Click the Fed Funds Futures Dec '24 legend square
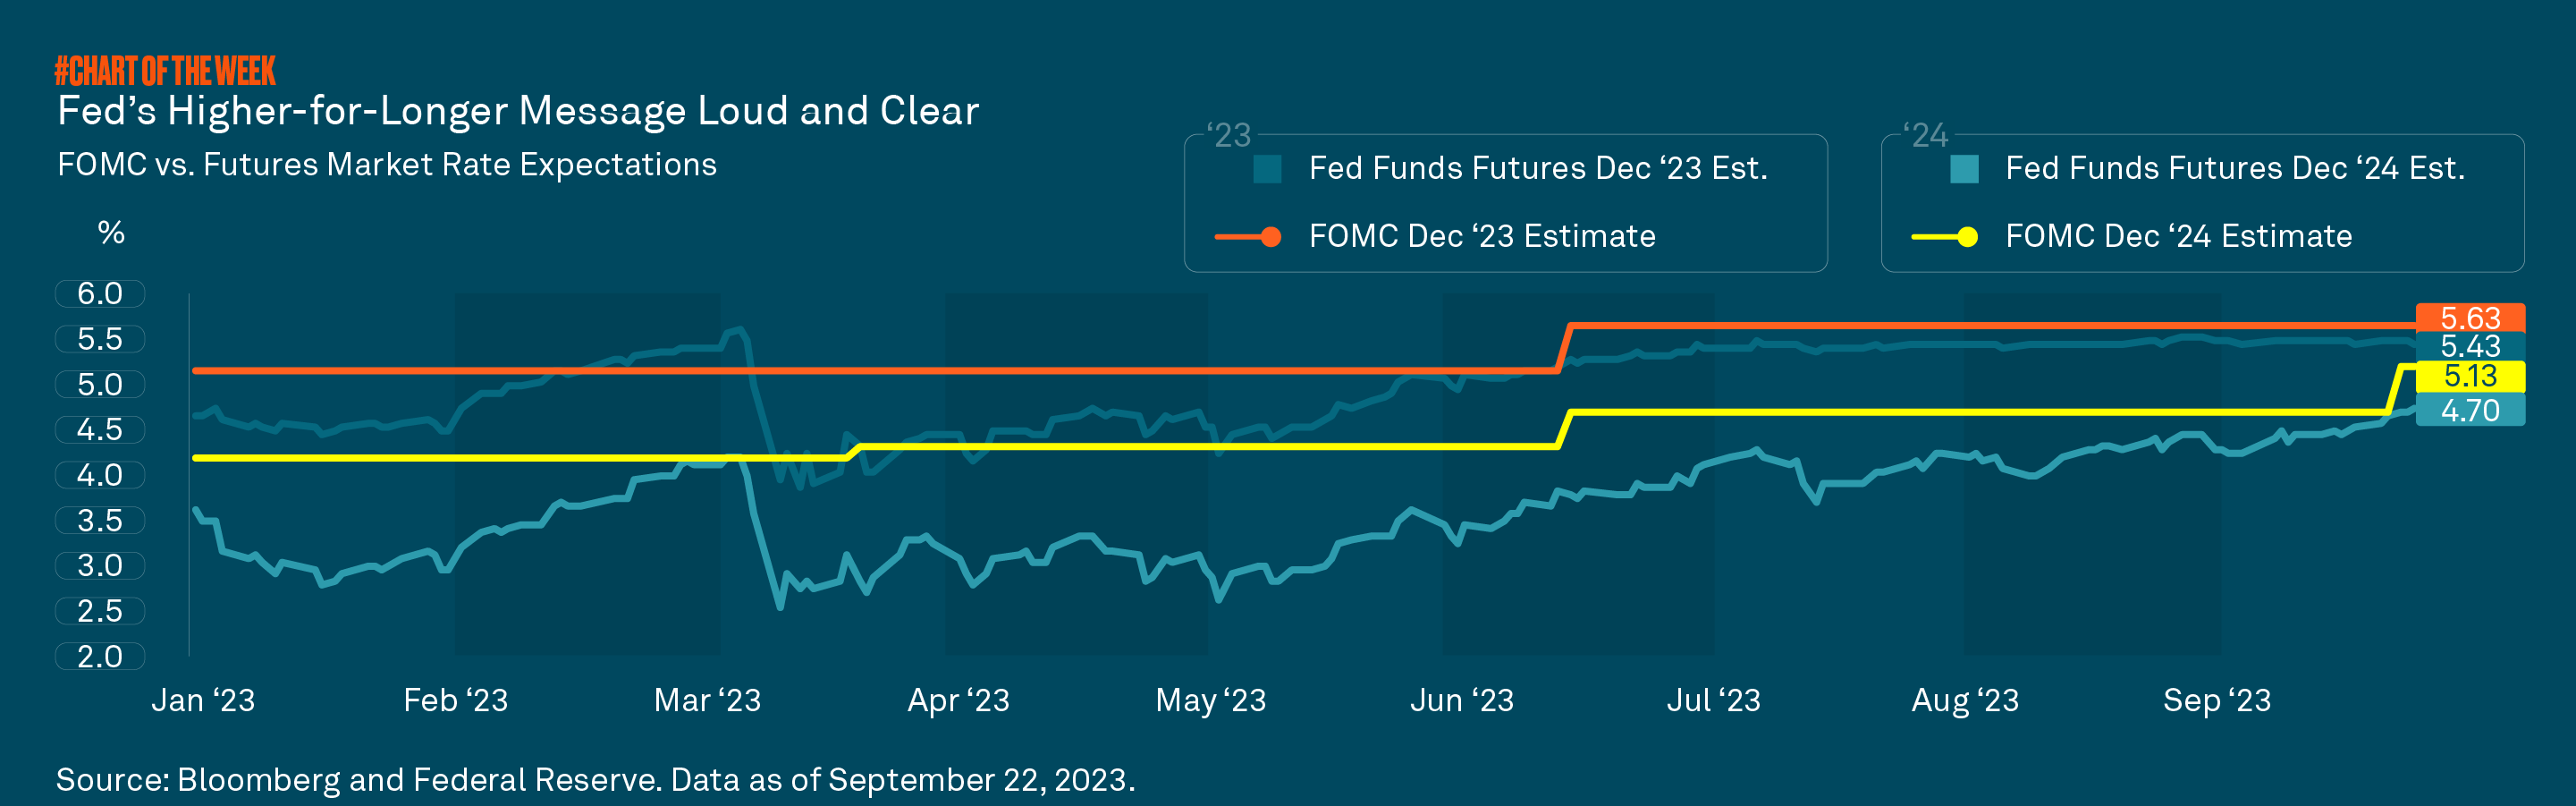Screen dimensions: 2576x806 point(1964,169)
